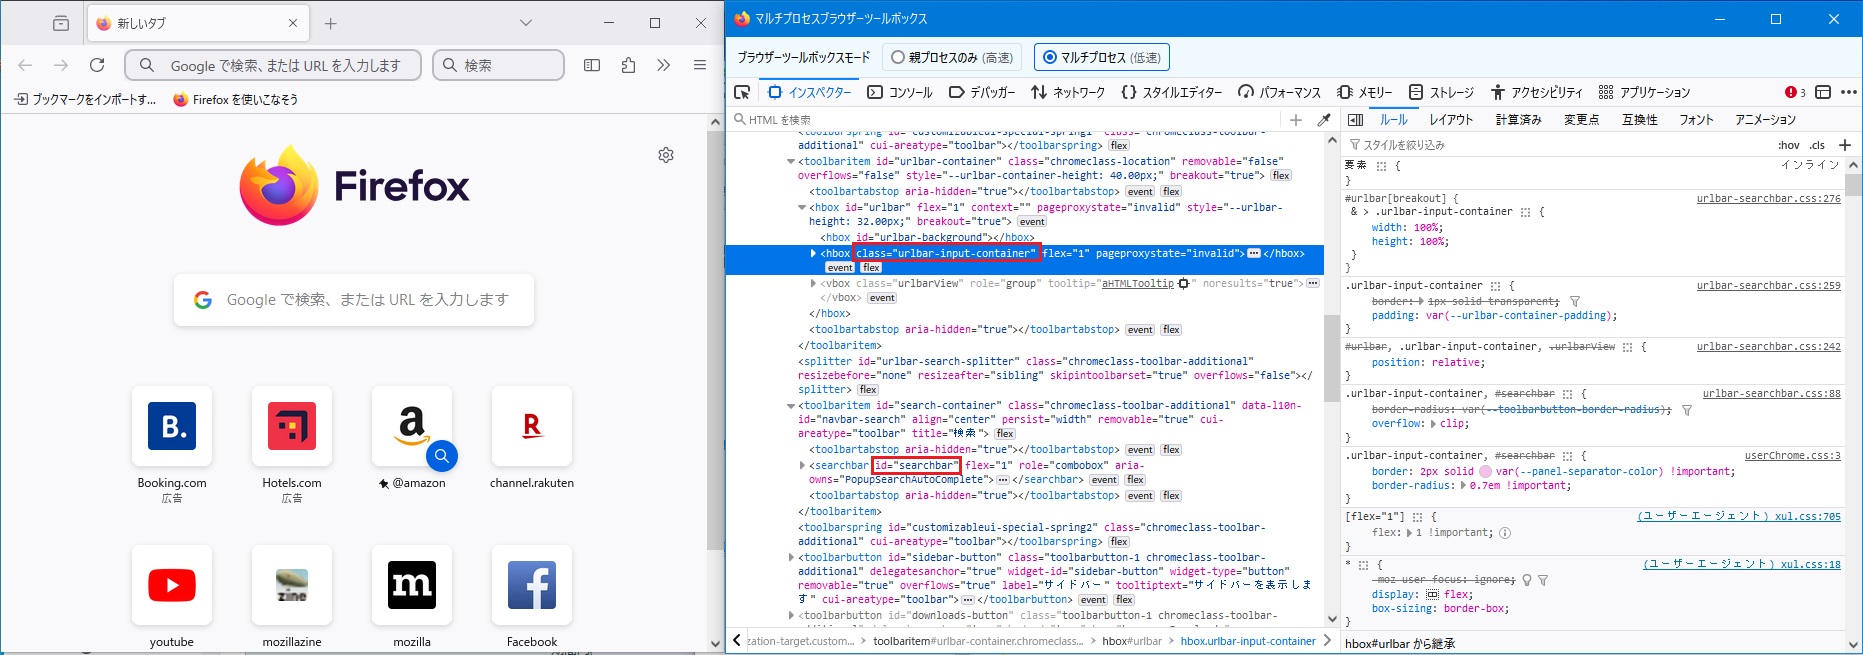Screen dimensions: 1863x655
Task: Collapse the toolbaritem urlbar-container node
Action: pos(791,162)
